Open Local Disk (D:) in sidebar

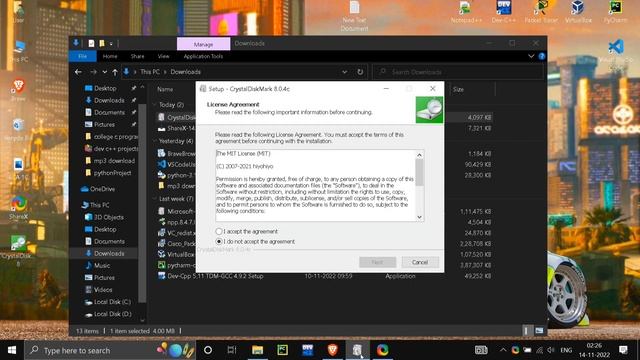113,314
